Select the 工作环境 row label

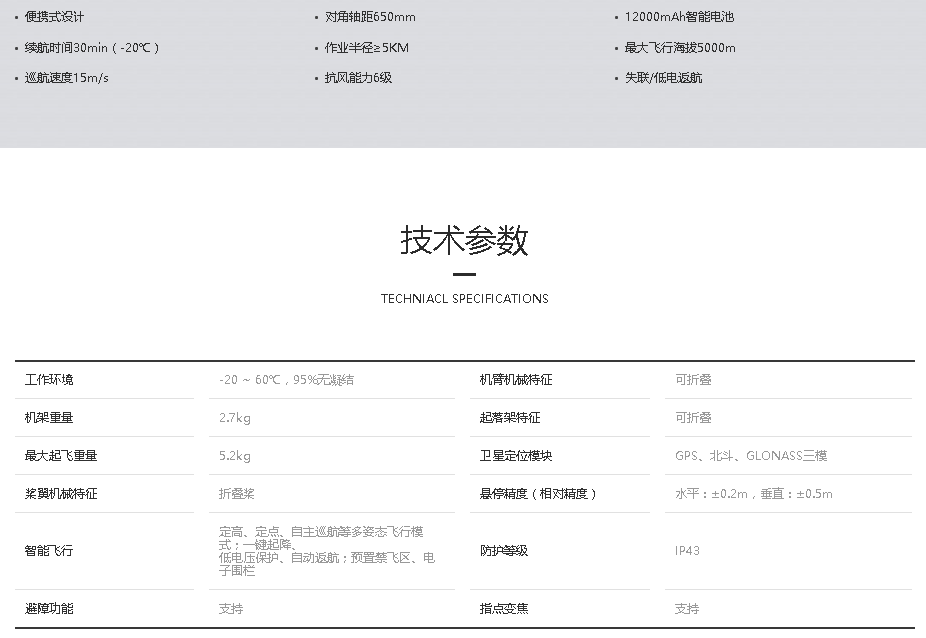tap(49, 380)
